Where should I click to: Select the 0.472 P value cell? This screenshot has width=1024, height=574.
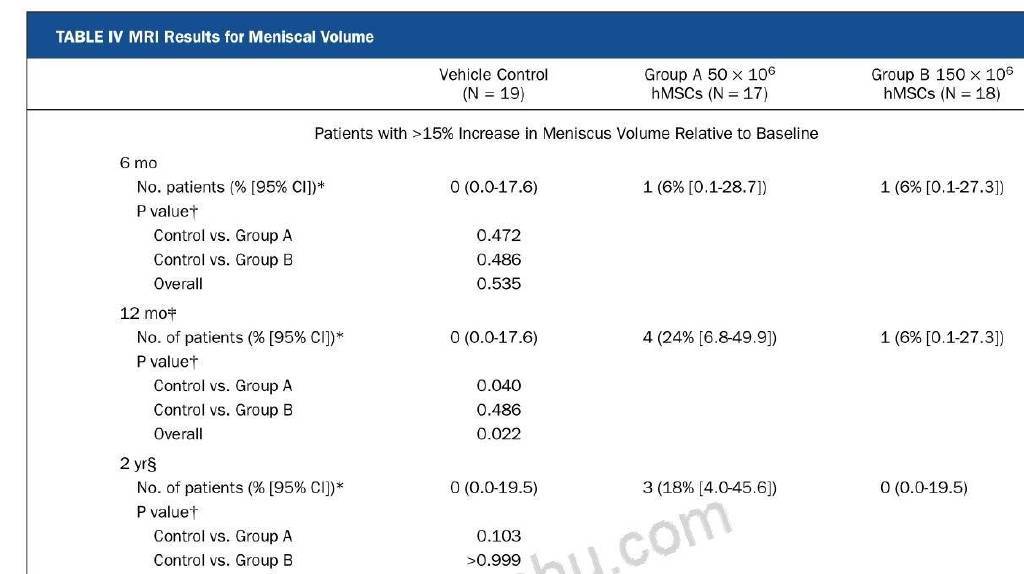click(498, 235)
